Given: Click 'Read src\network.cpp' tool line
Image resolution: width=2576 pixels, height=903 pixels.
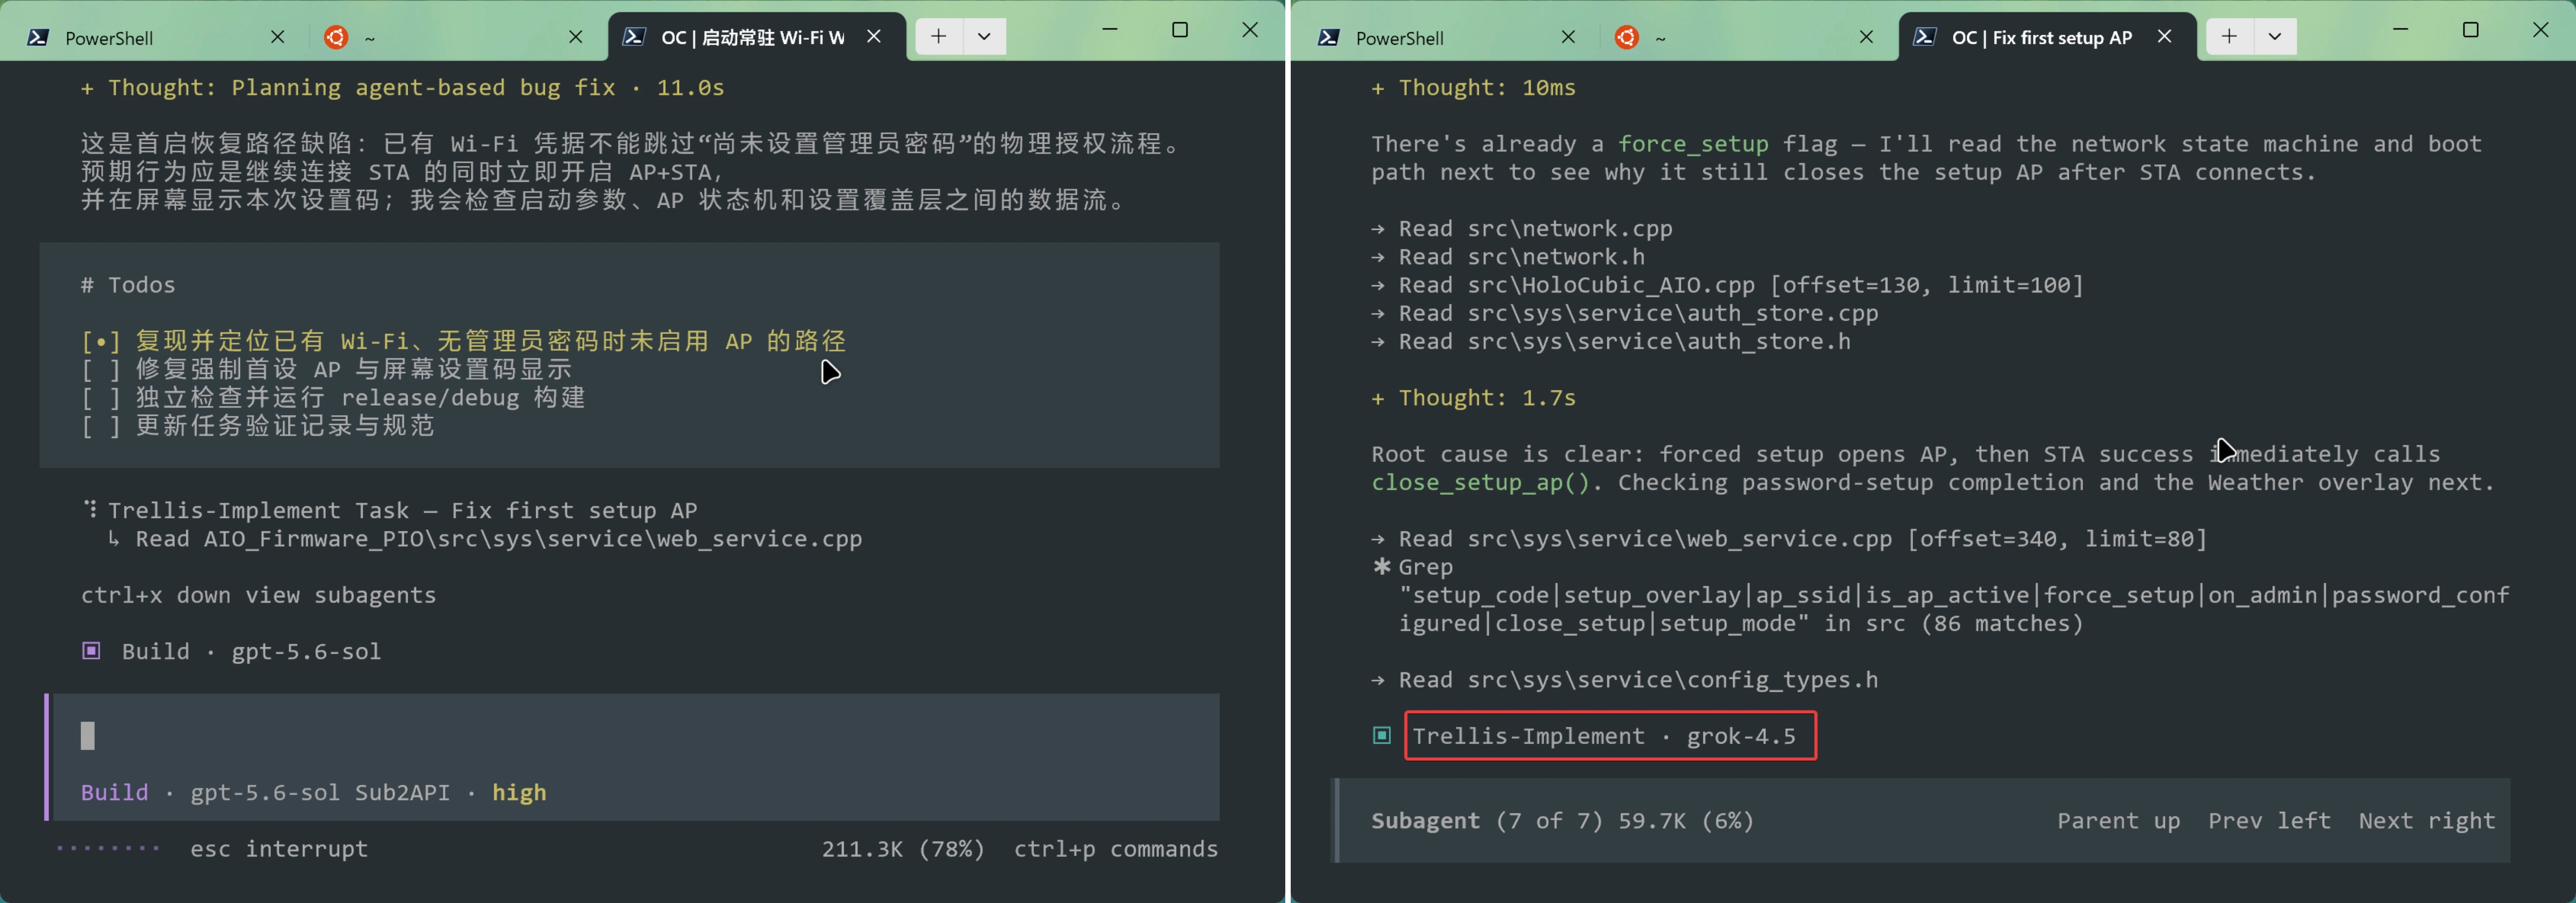Looking at the screenshot, I should 1522,229.
